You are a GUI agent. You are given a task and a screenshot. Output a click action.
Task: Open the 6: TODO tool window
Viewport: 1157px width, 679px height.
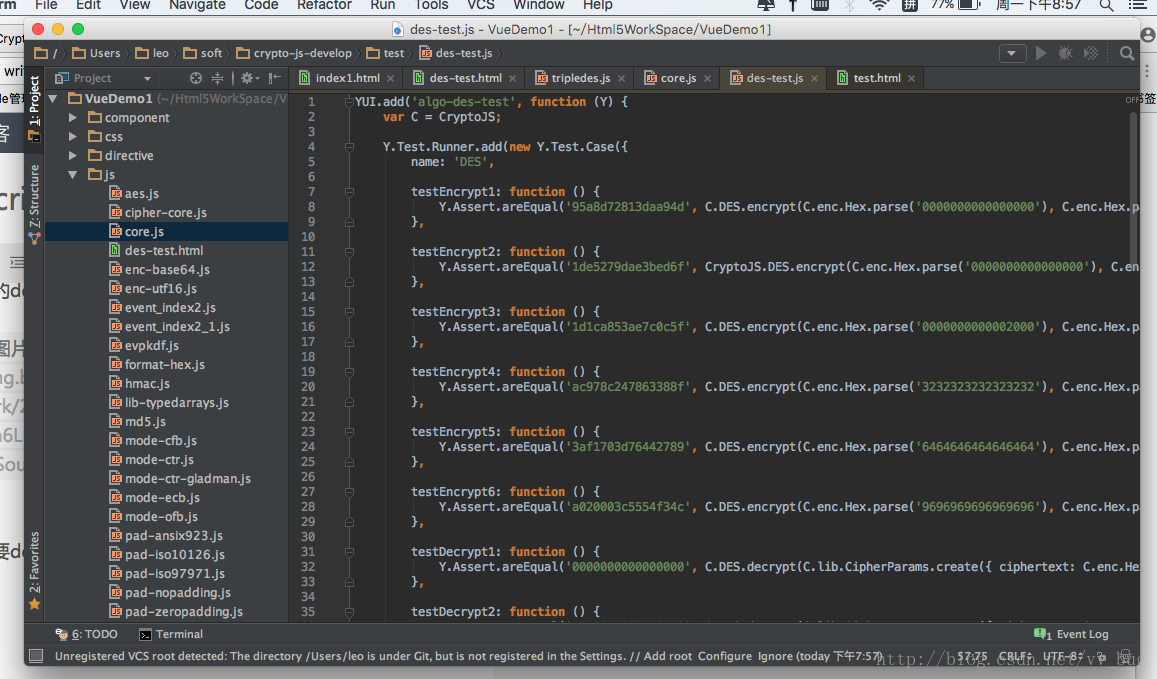[x=86, y=634]
